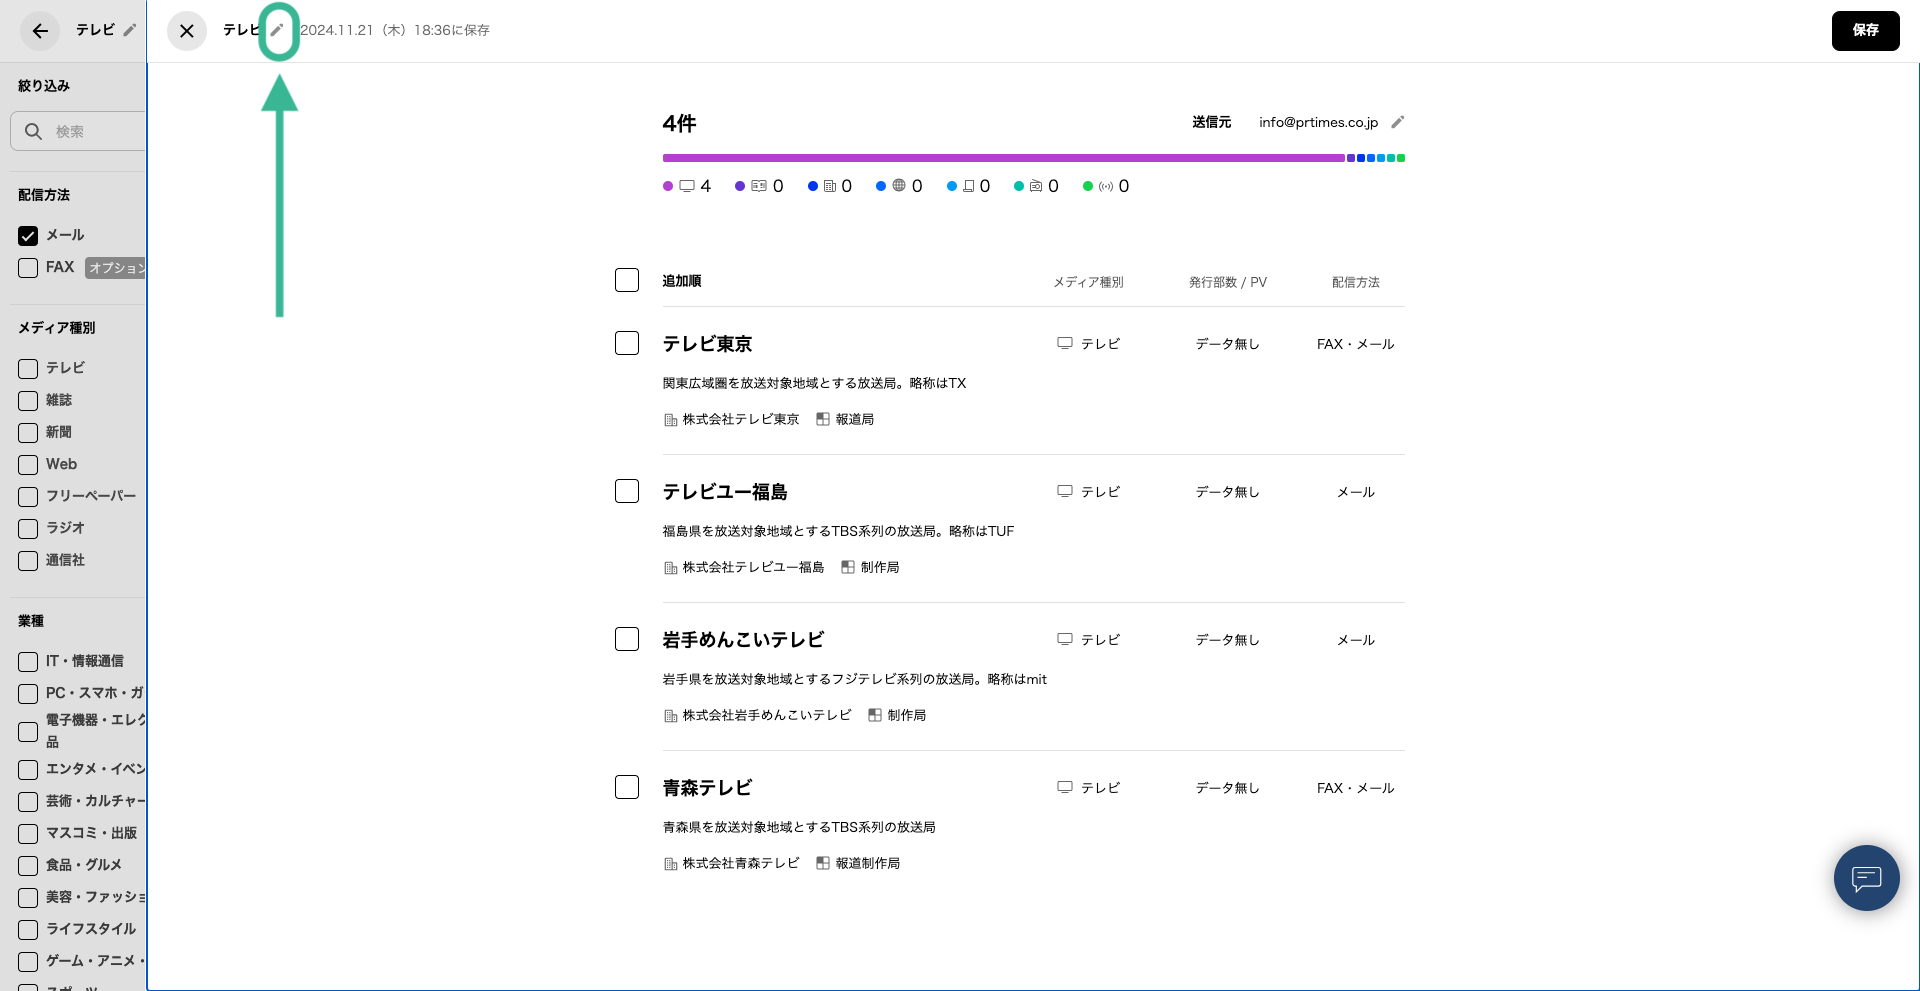1920x991 pixels.
Task: Open テレビユー福島 media title
Action: click(x=725, y=492)
